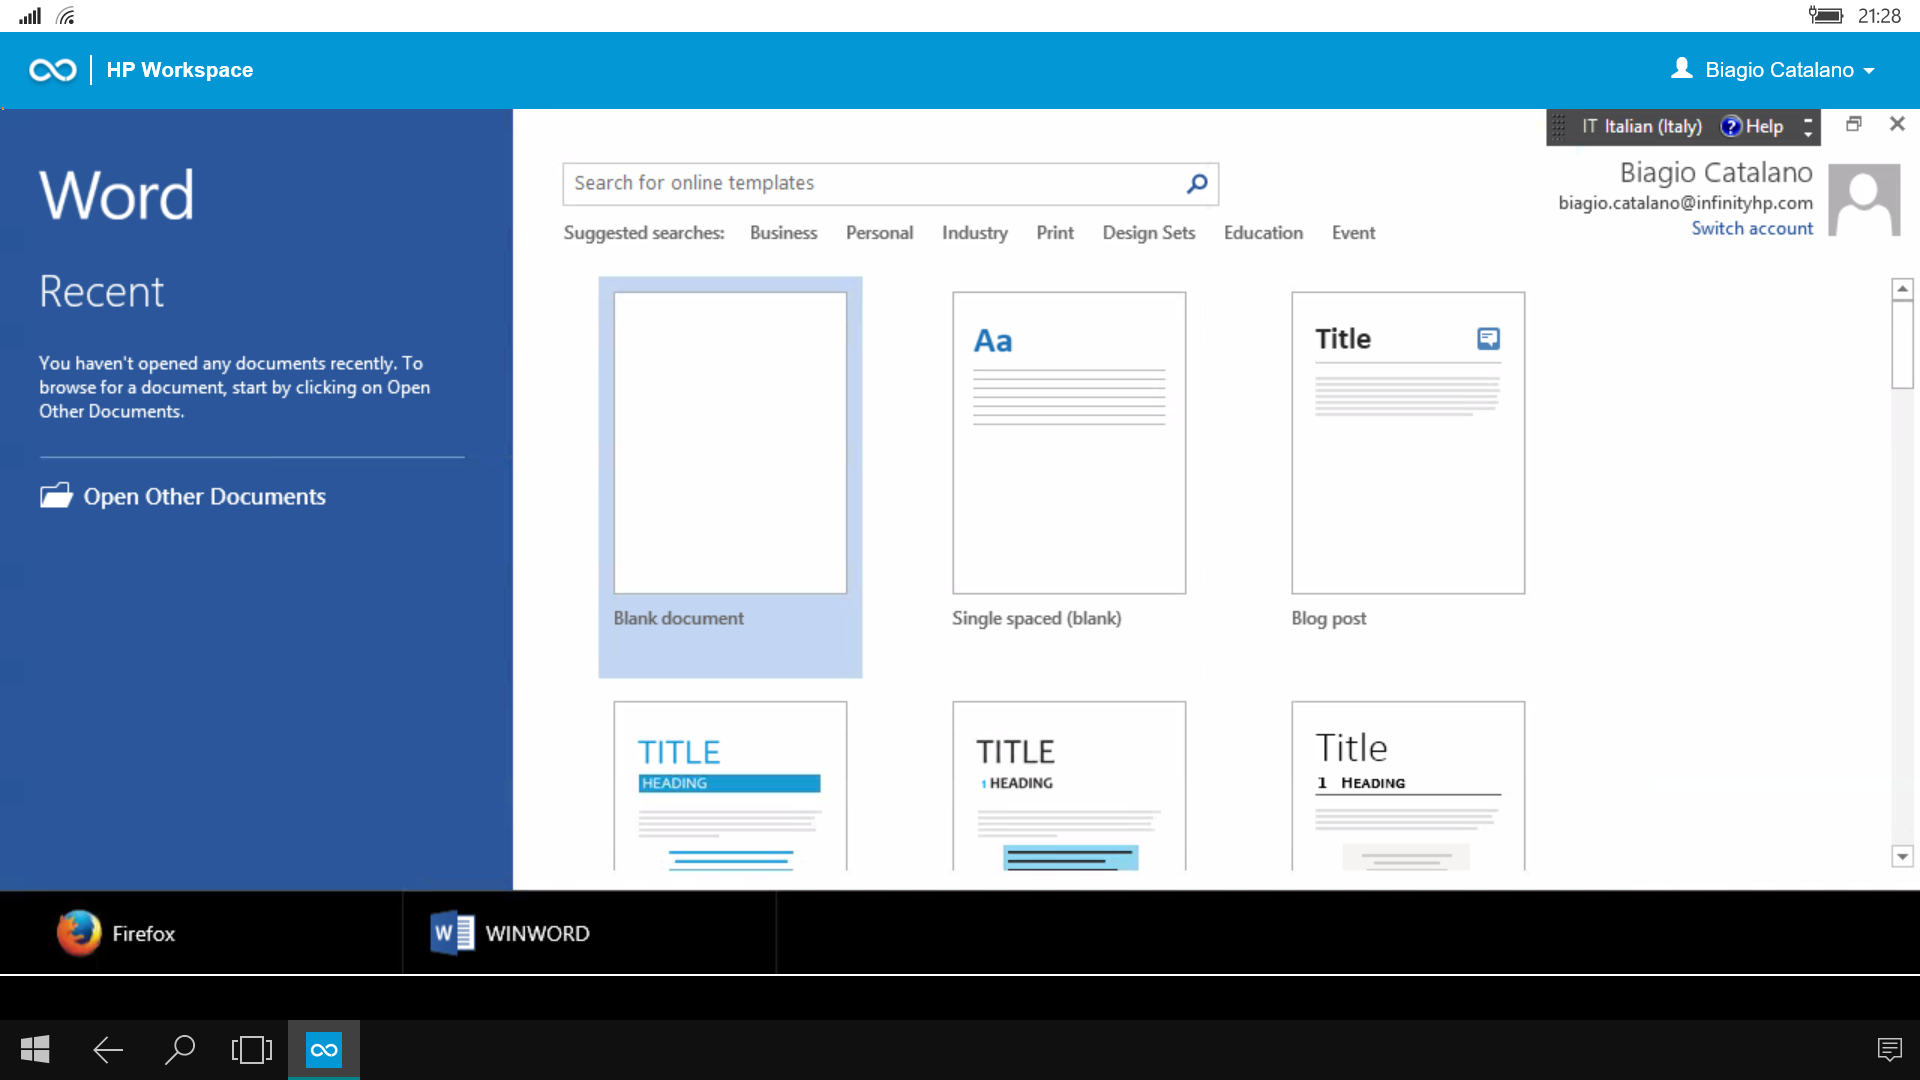Click the scrollbar up arrow
This screenshot has height=1080, width=1920.
coord(1902,289)
